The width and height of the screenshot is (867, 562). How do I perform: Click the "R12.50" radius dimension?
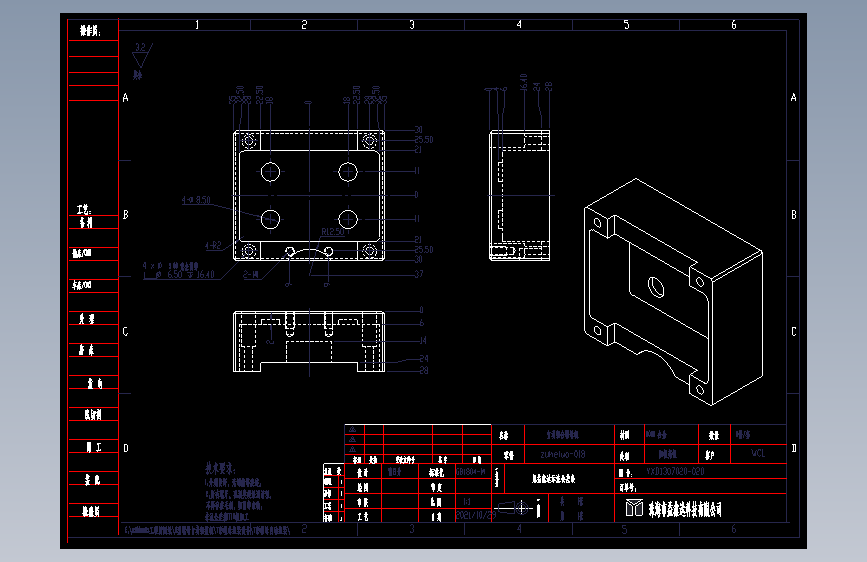(333, 232)
